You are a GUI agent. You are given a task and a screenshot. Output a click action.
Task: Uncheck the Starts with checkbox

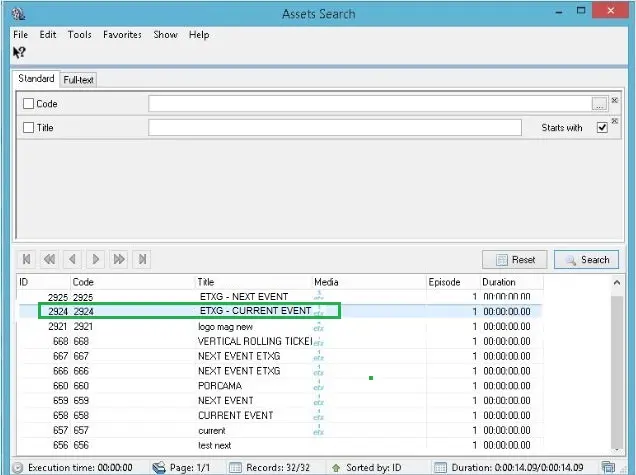pos(602,128)
